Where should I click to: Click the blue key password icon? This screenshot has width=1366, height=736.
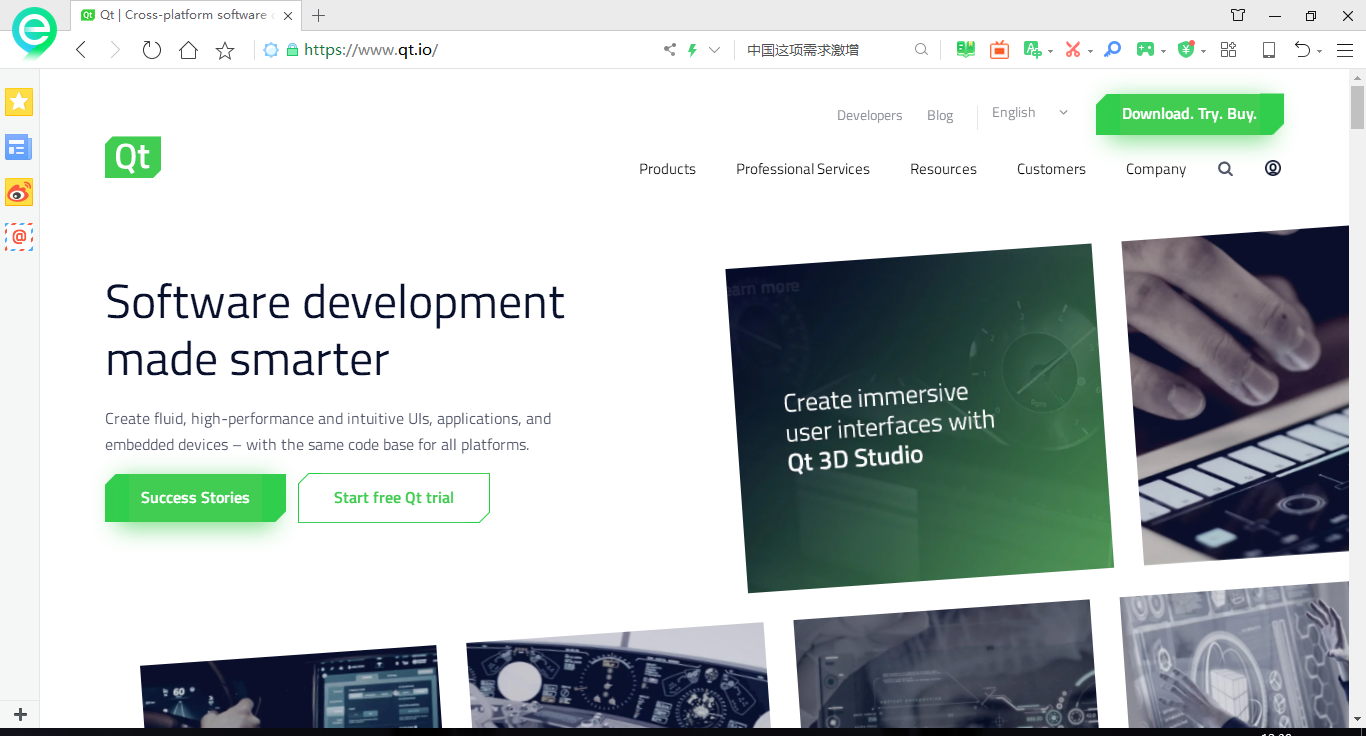(x=1112, y=50)
